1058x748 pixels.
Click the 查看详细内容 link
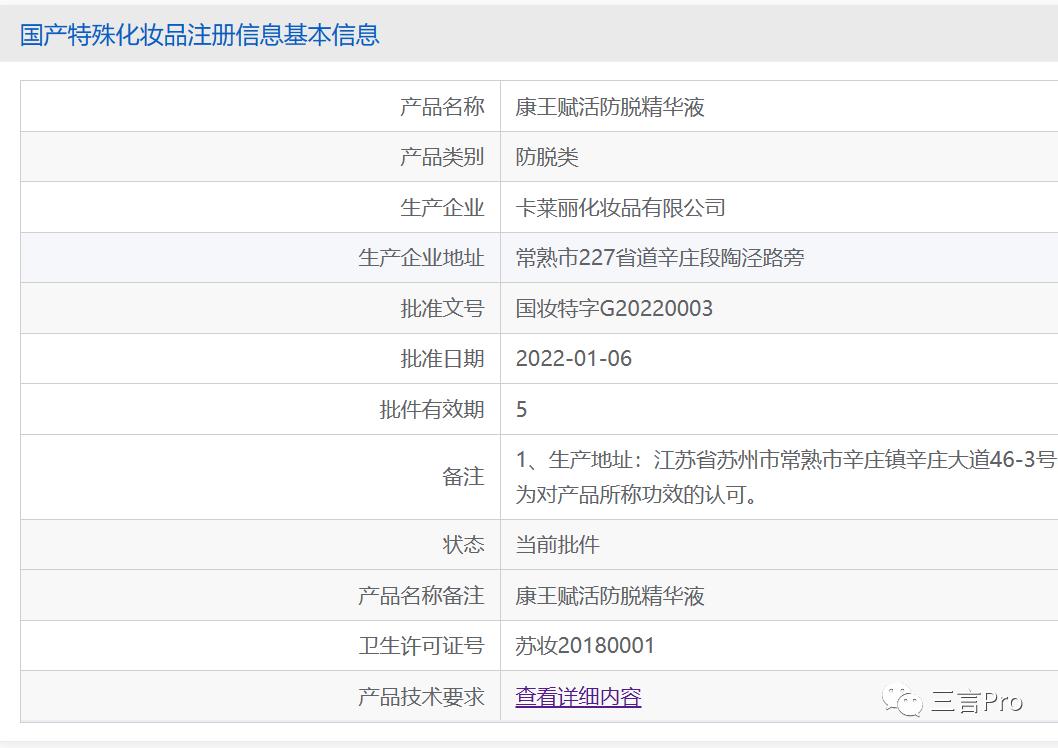coord(578,697)
